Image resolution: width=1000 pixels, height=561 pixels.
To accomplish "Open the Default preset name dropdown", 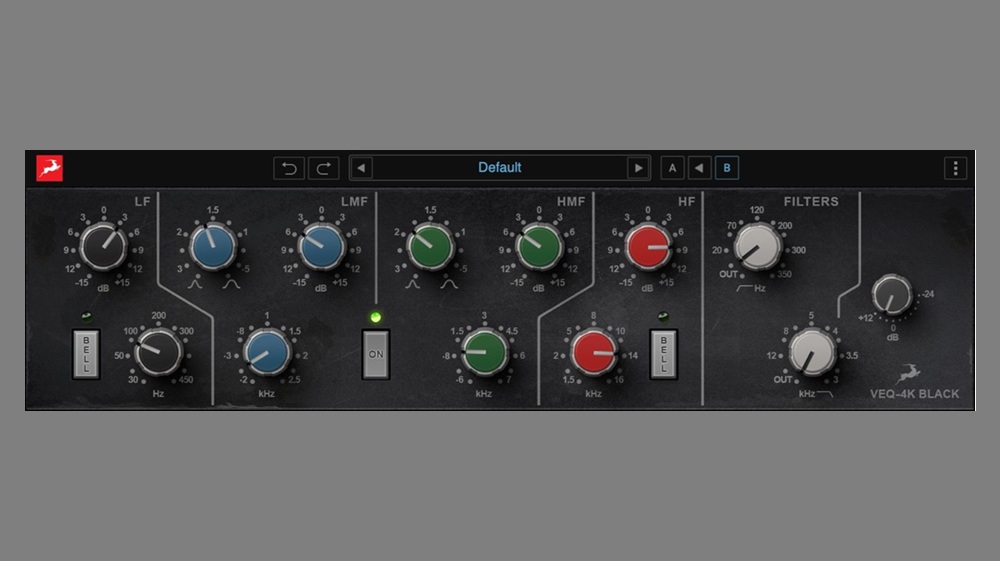I will coord(499,168).
